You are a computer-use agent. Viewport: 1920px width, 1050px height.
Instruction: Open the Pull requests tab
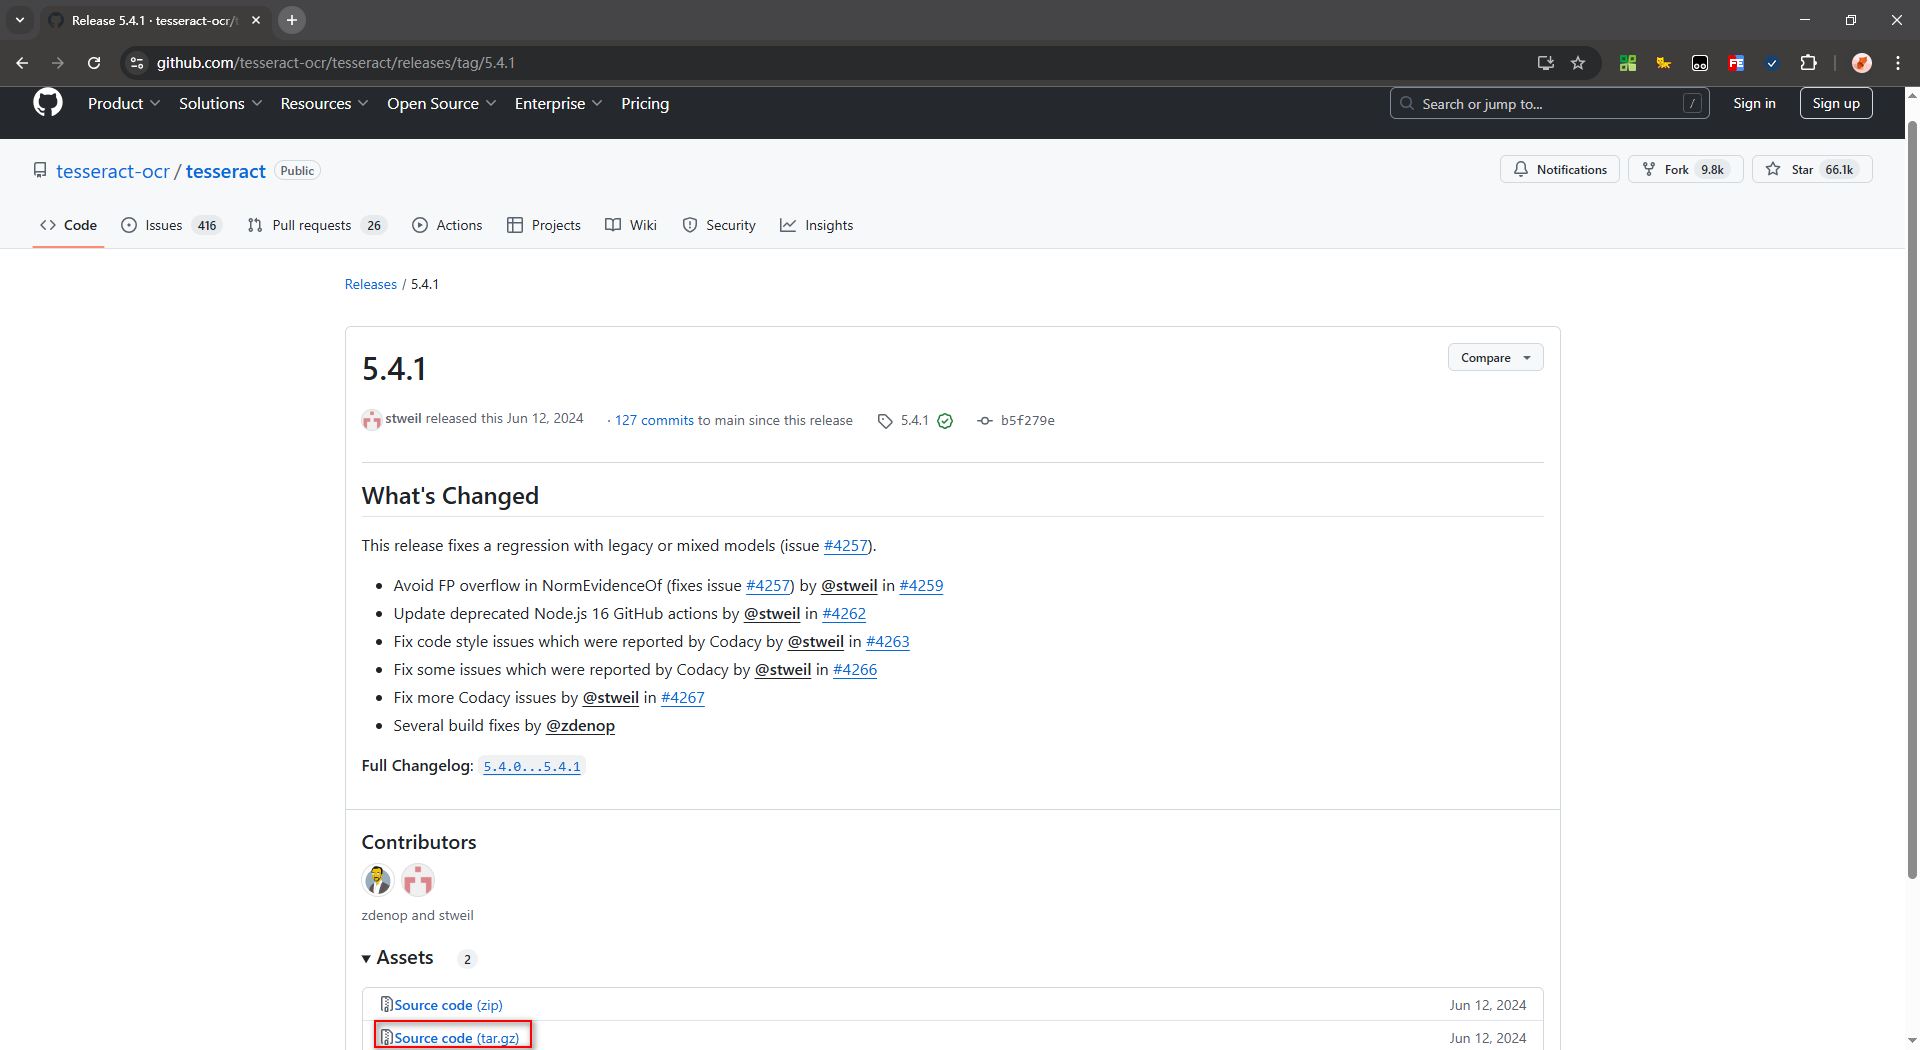(x=316, y=226)
